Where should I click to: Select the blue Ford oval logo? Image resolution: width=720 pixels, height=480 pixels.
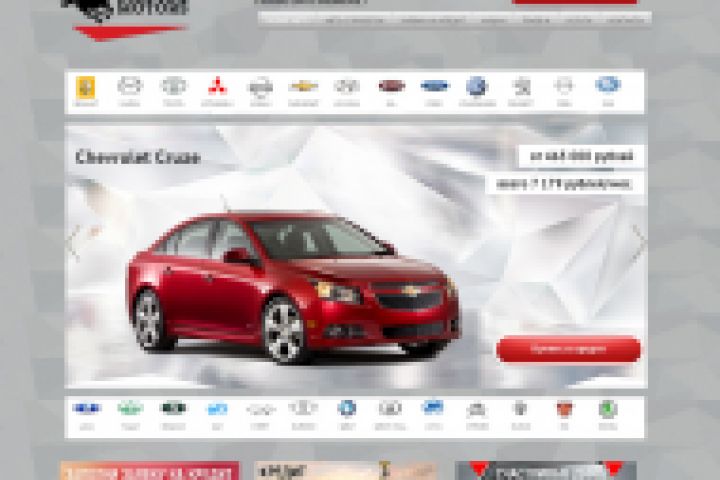[x=434, y=86]
